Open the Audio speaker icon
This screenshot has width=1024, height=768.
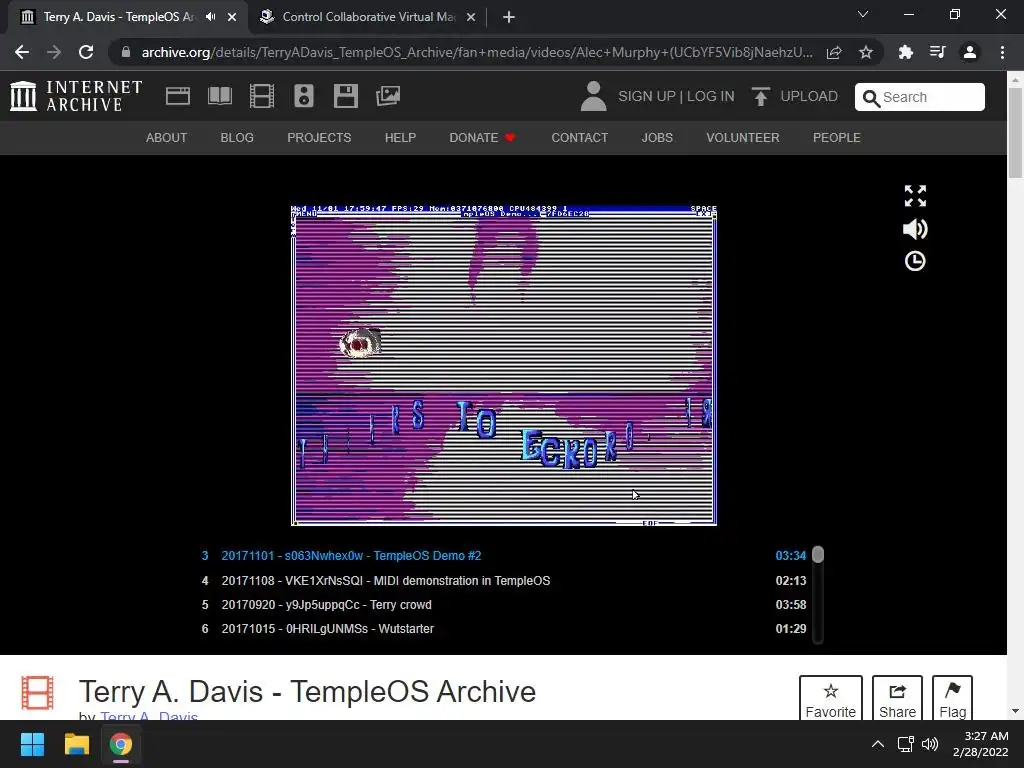304,96
